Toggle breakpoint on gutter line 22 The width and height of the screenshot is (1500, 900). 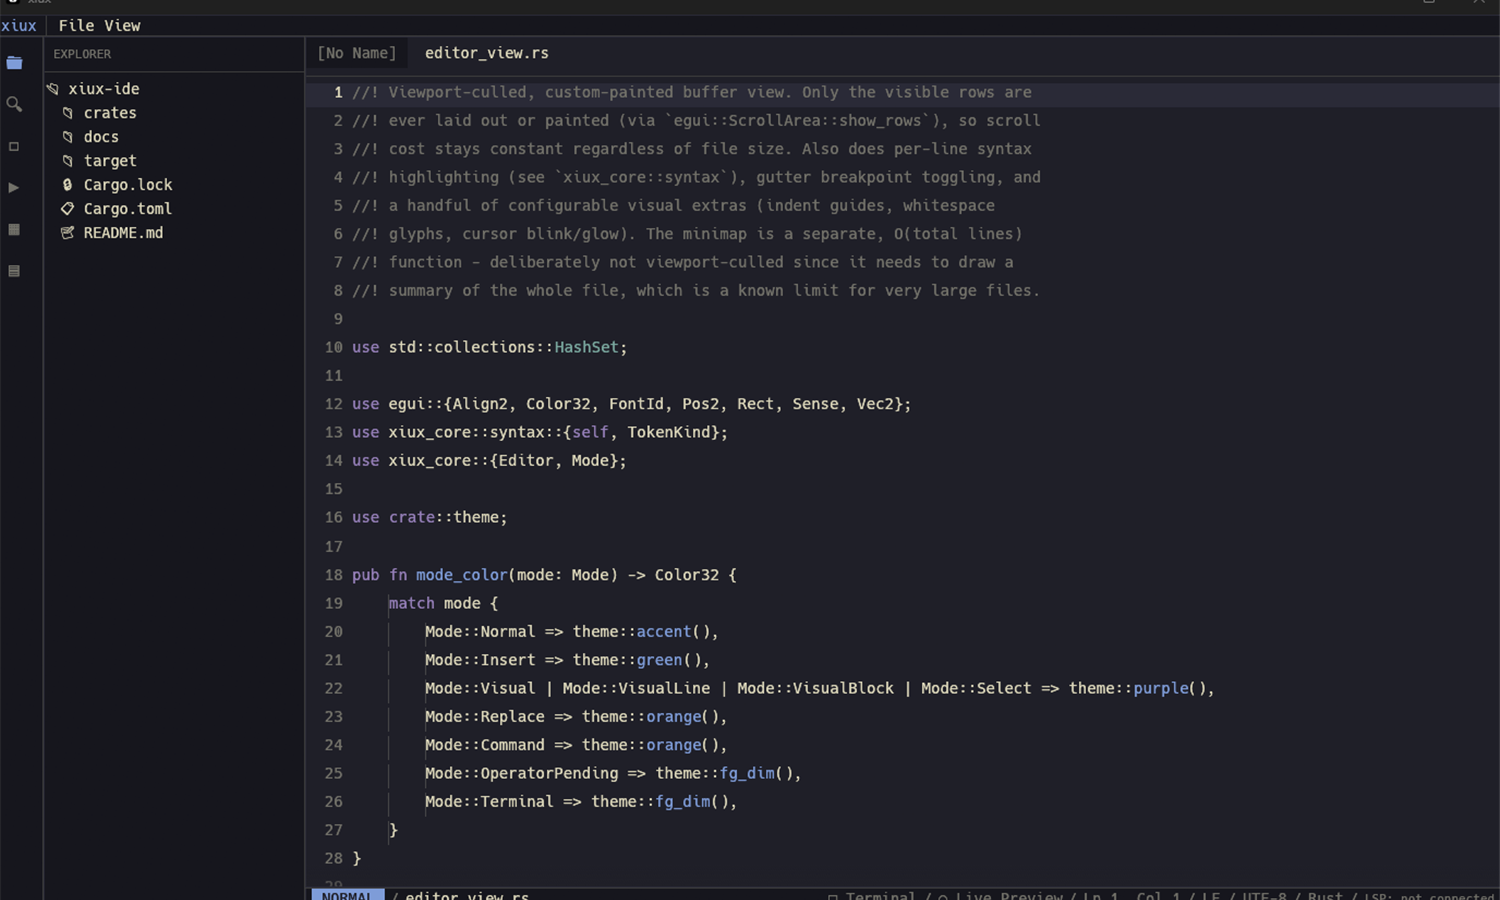[x=333, y=688]
